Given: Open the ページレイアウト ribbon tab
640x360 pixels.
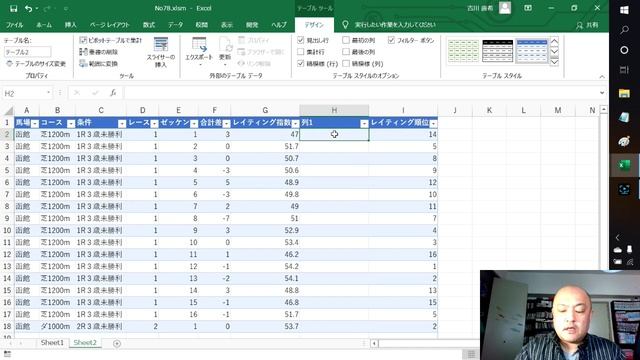Looking at the screenshot, I should 109,25.
